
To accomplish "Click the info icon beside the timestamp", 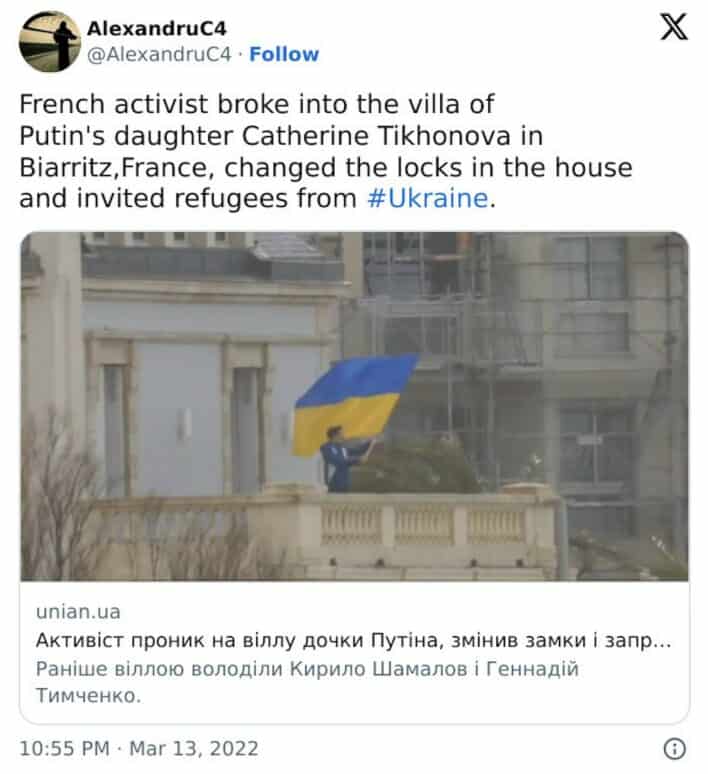I will 674,748.
